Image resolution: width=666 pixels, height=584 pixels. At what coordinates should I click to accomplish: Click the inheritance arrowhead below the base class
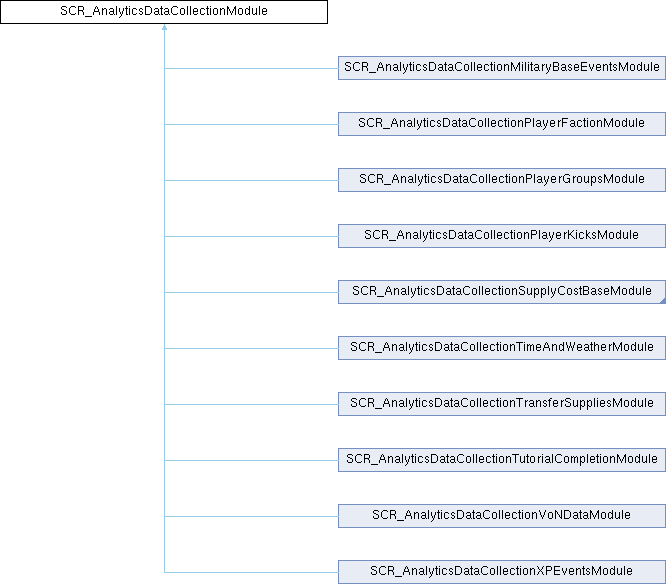coord(164,29)
